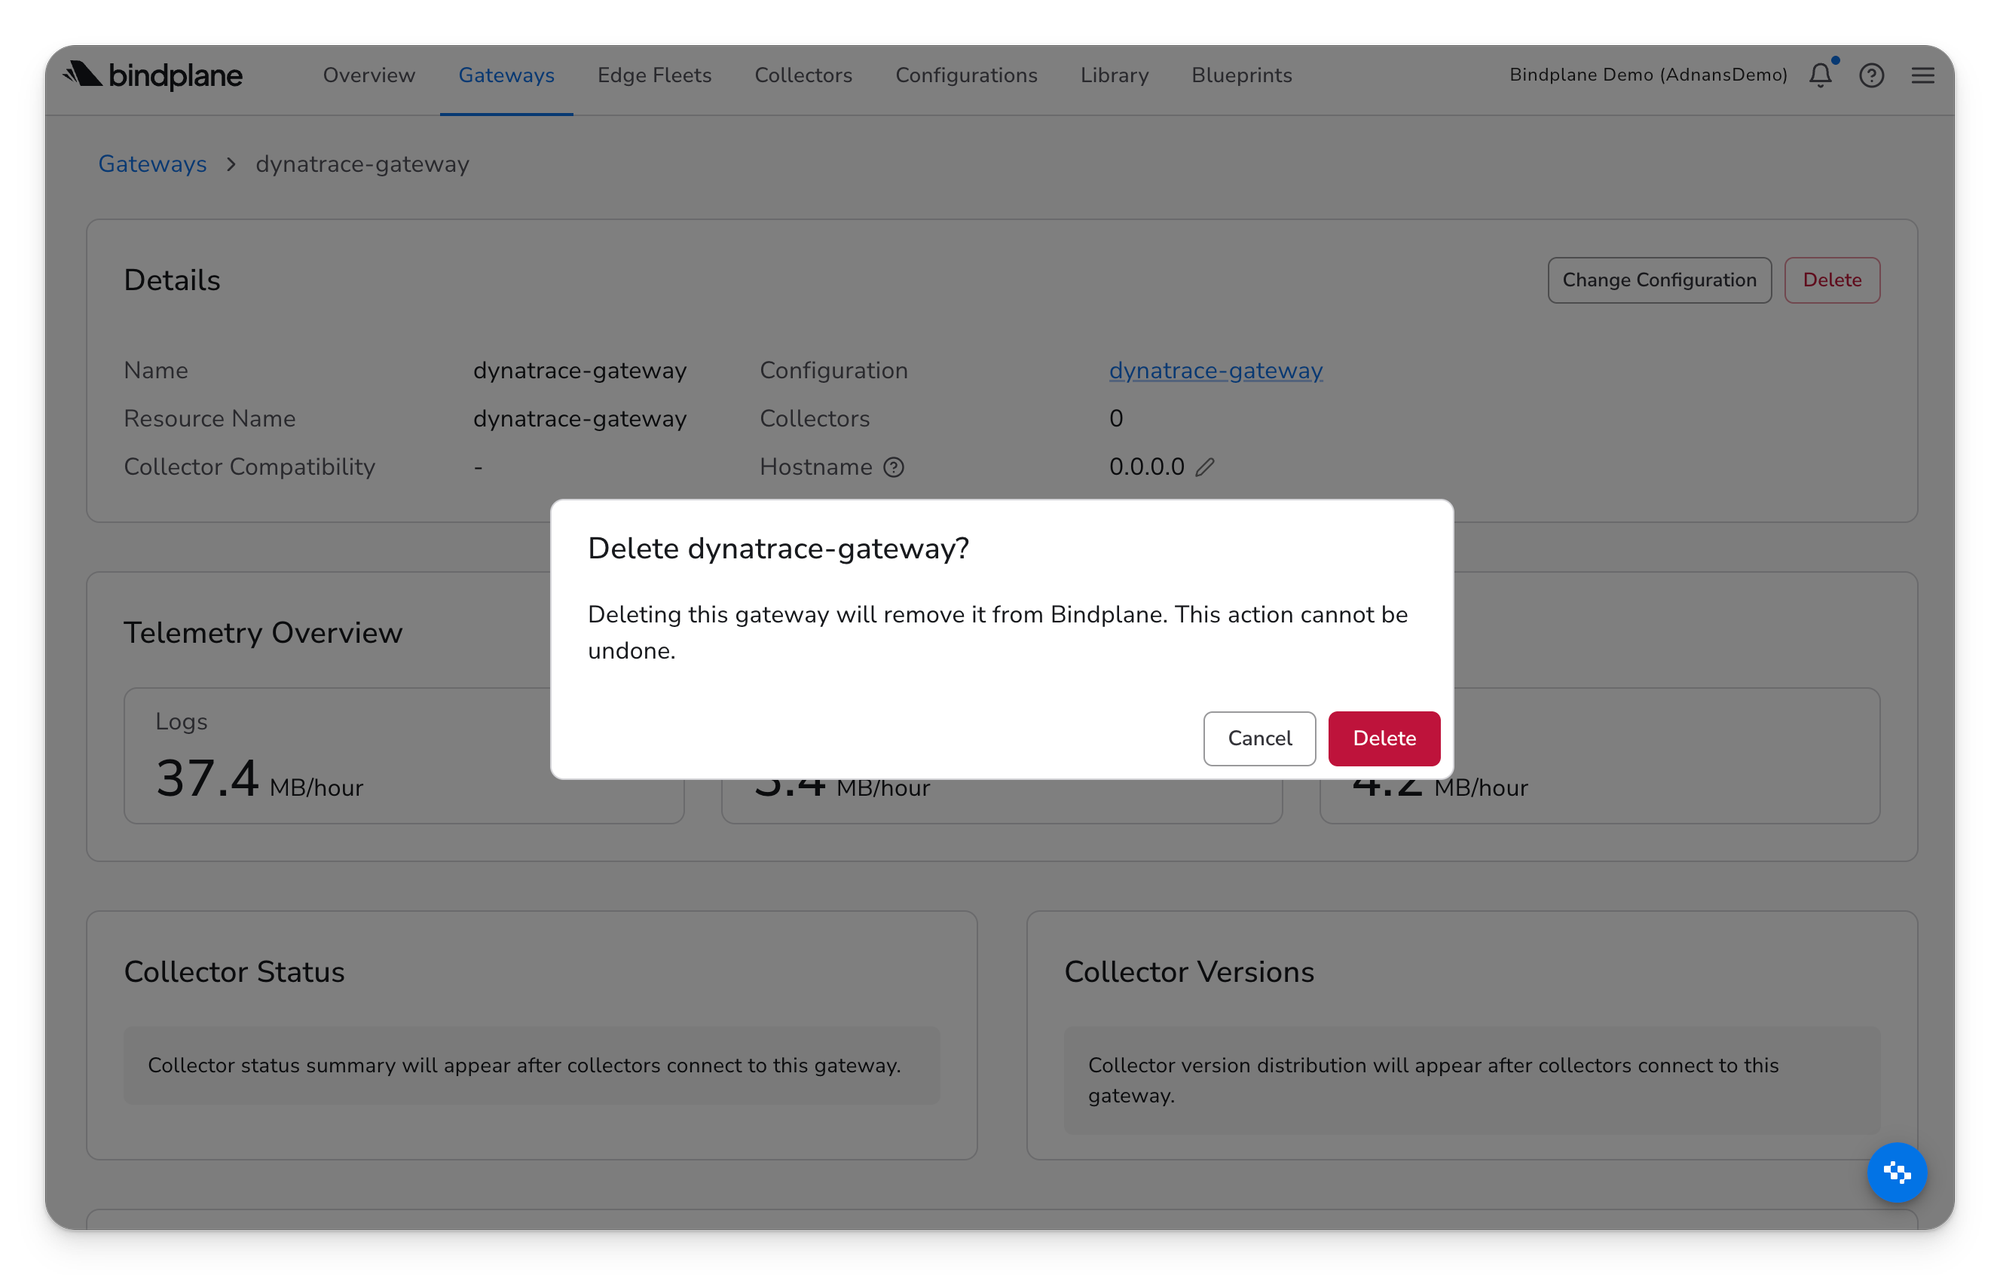This screenshot has height=1275, width=2000.
Task: Click the dialog title 'Delete dynatrace-gateway?'
Action: point(778,548)
